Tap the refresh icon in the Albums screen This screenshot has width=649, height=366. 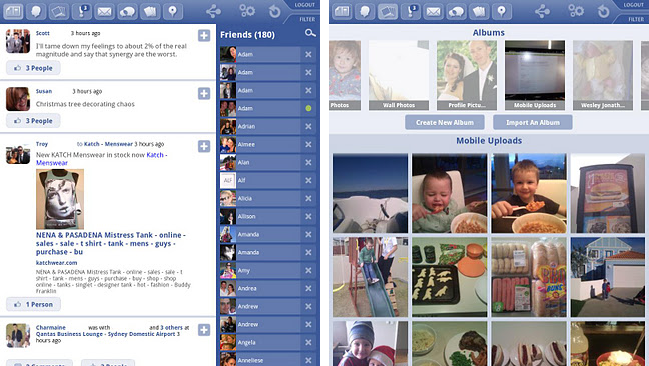pyautogui.click(x=603, y=11)
